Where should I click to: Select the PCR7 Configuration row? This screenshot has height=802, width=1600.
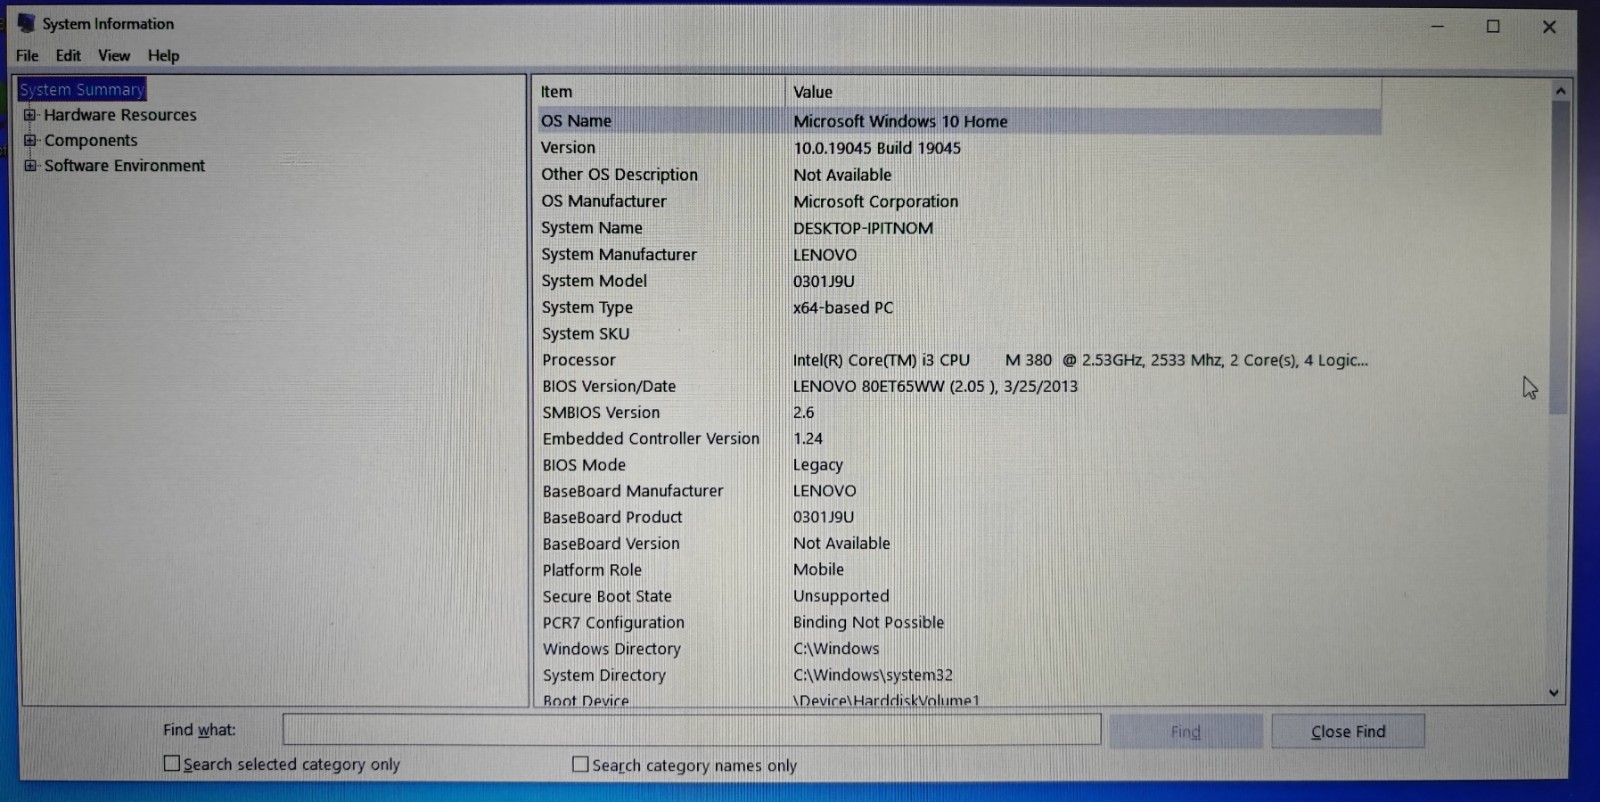[x=959, y=622]
